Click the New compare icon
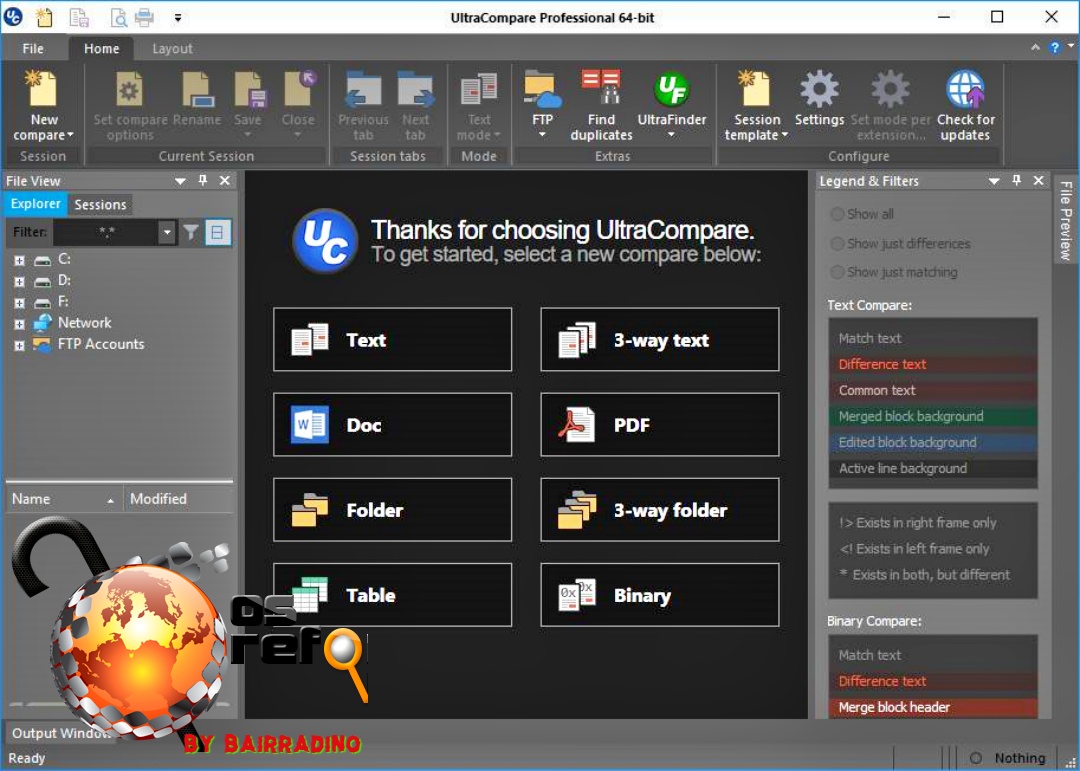 coord(43,90)
